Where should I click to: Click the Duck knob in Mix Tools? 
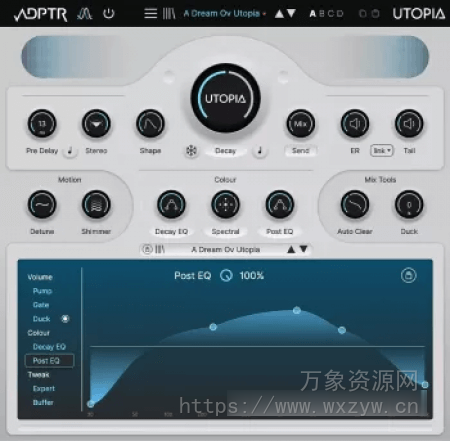click(409, 204)
